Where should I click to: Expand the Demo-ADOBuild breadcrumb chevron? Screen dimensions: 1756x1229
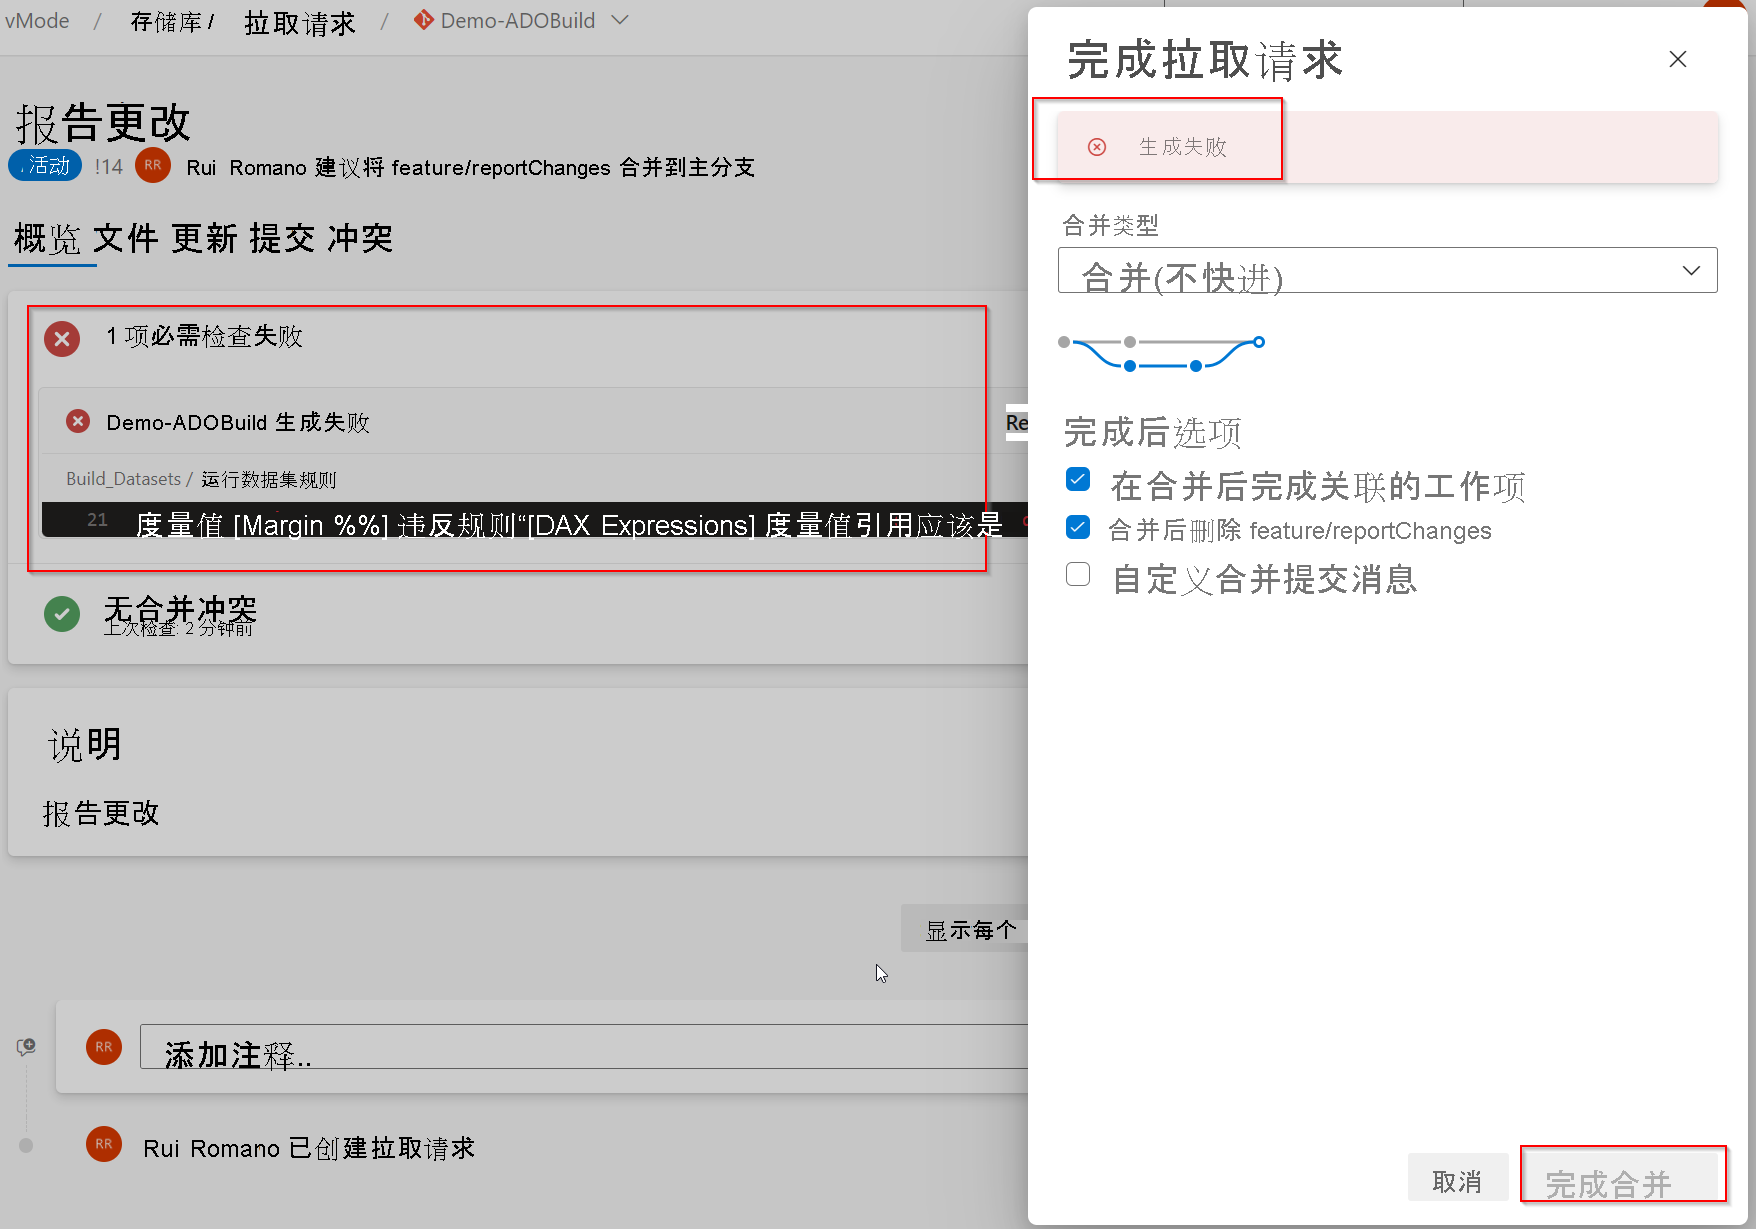tap(620, 20)
